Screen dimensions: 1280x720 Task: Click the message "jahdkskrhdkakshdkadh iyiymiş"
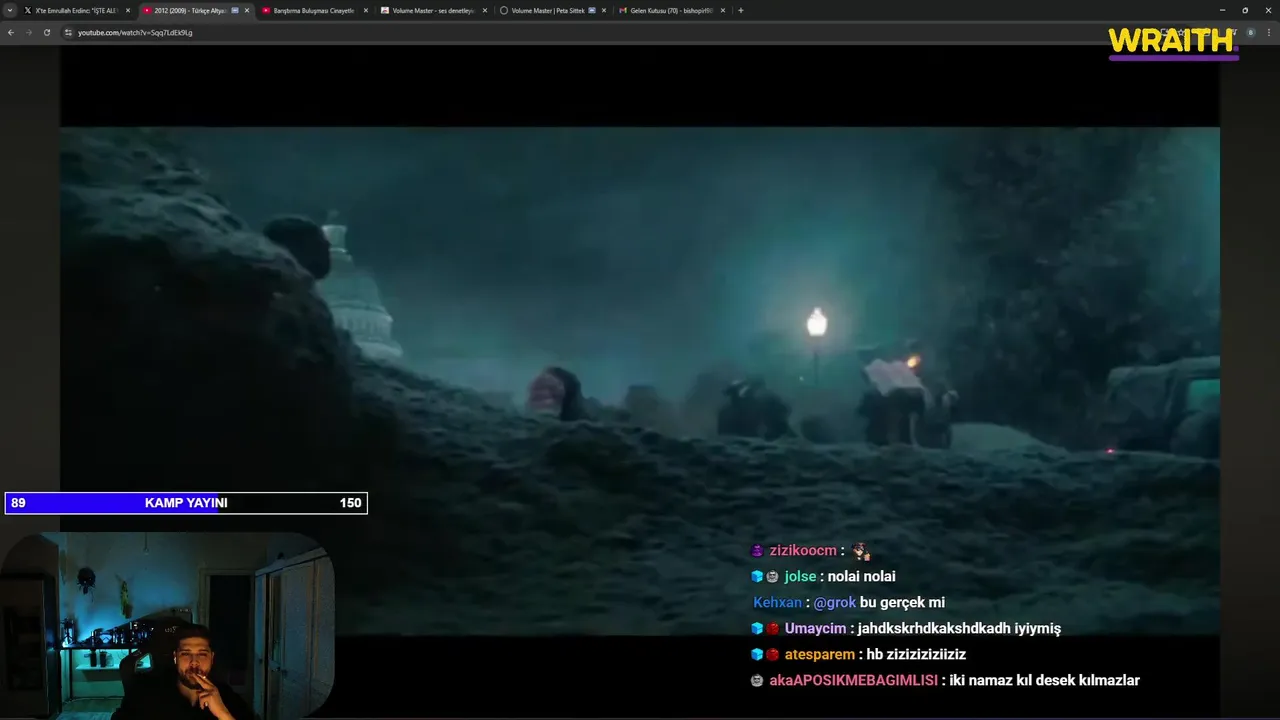(959, 628)
